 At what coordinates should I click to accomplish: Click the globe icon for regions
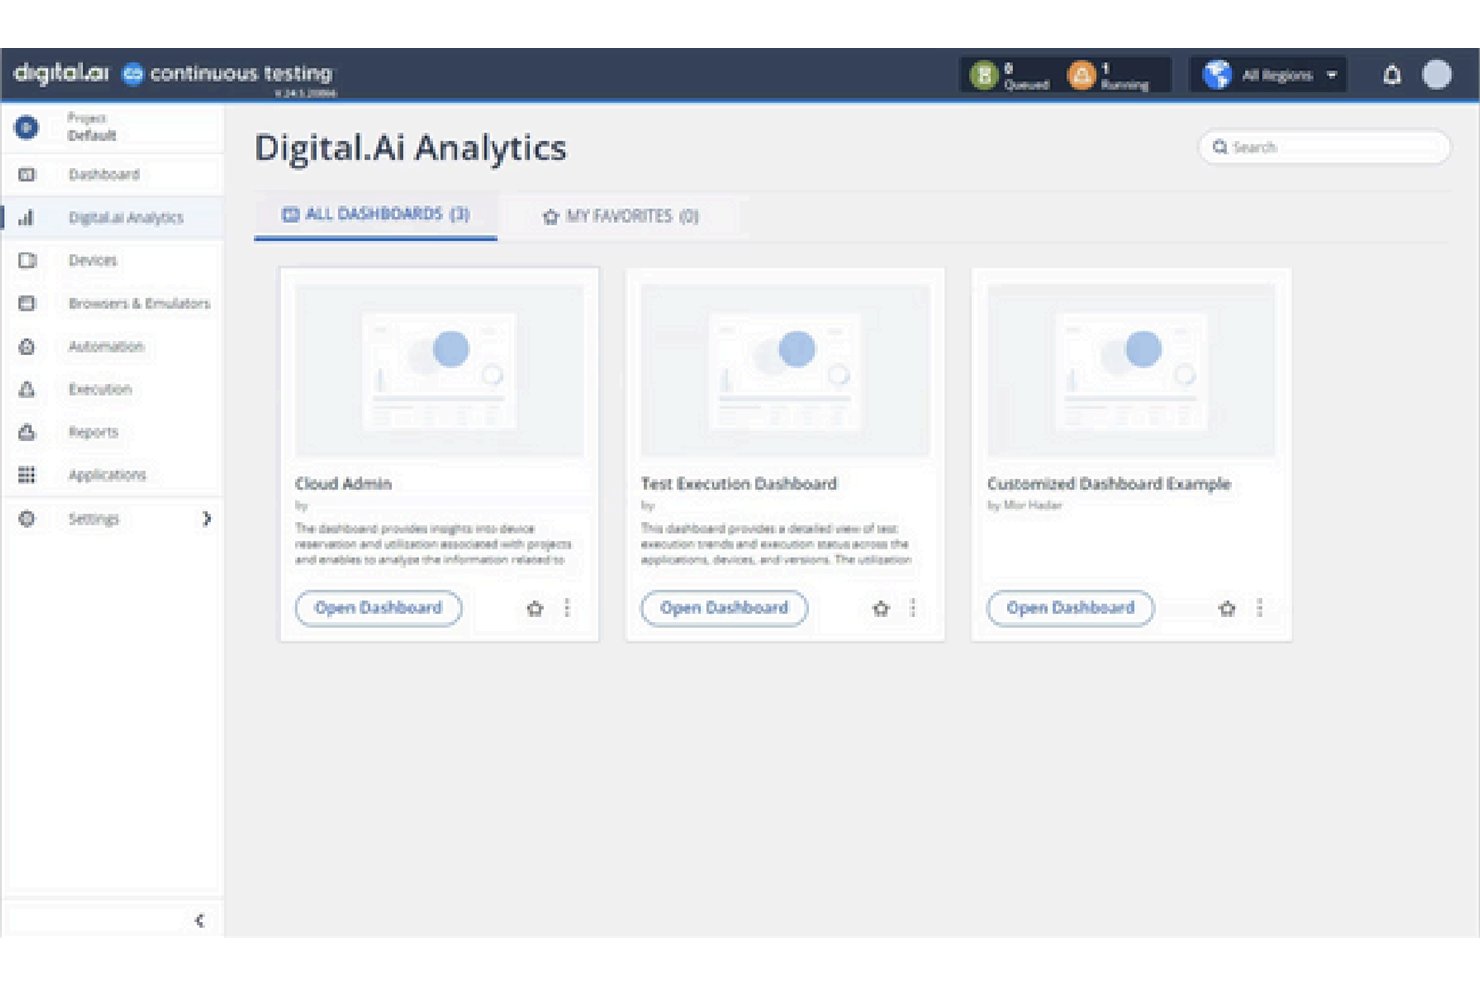[1217, 75]
